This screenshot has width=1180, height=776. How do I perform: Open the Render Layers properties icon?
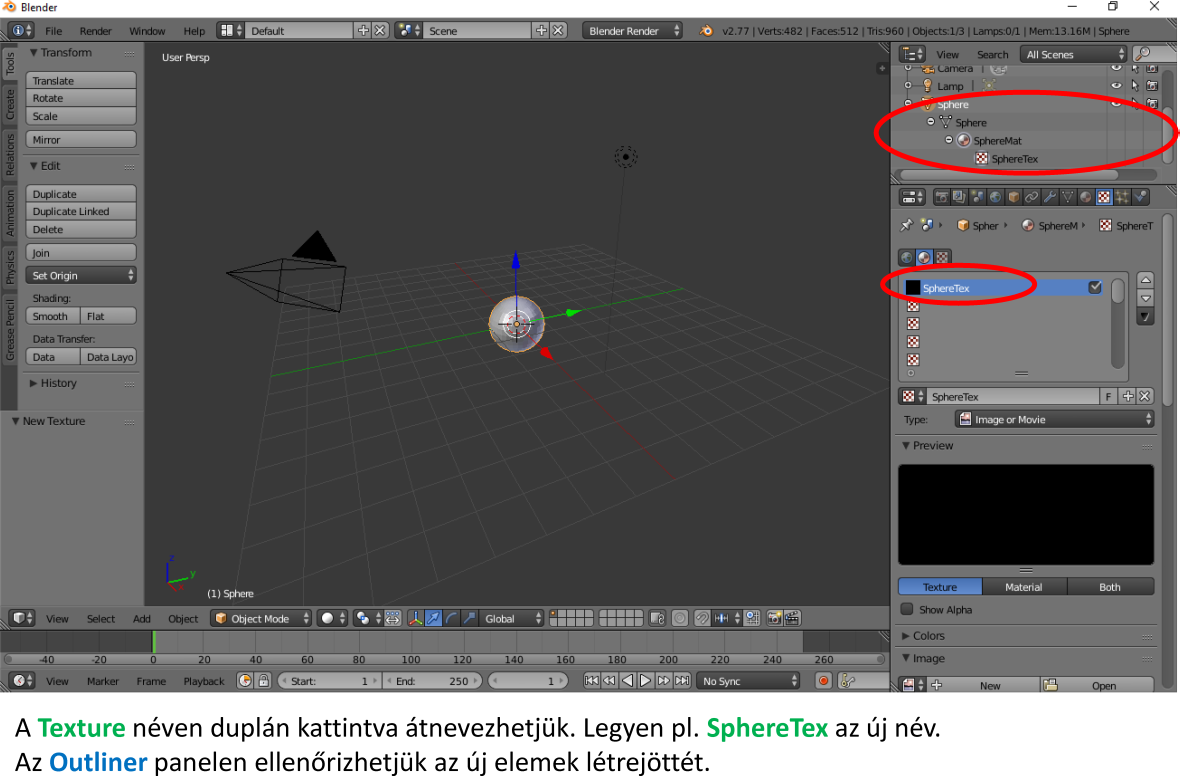click(x=959, y=197)
